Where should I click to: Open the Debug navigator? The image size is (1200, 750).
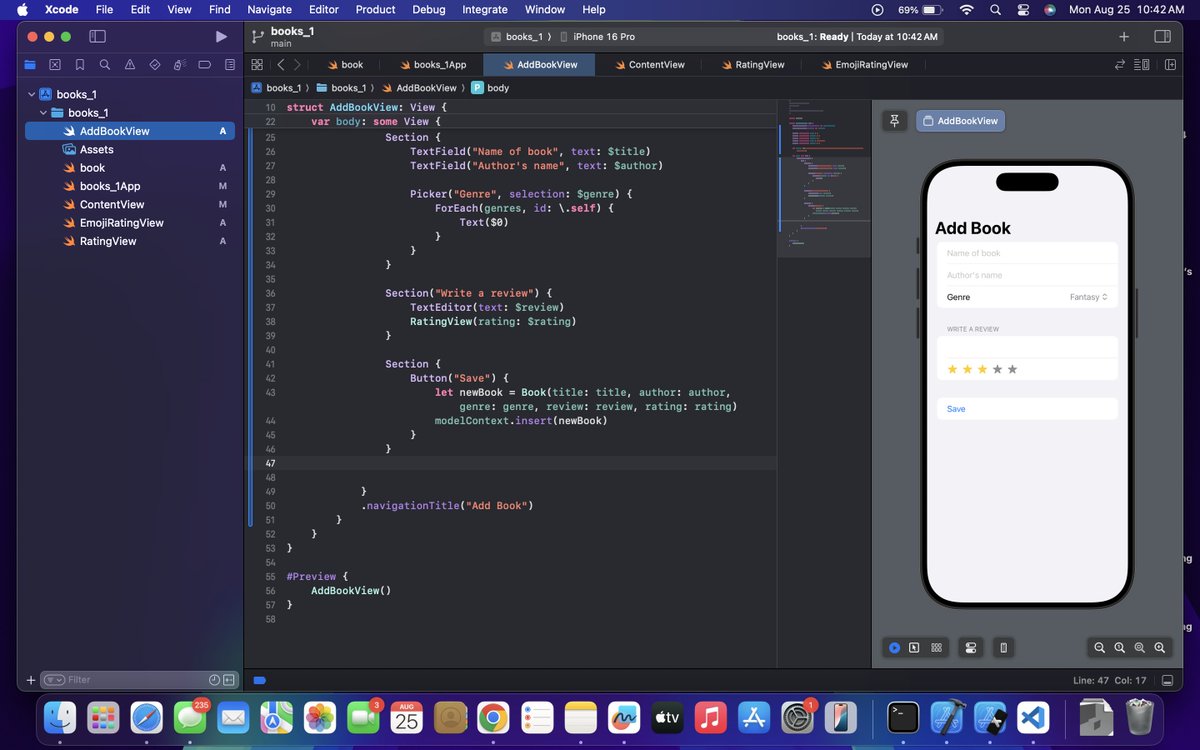click(180, 64)
